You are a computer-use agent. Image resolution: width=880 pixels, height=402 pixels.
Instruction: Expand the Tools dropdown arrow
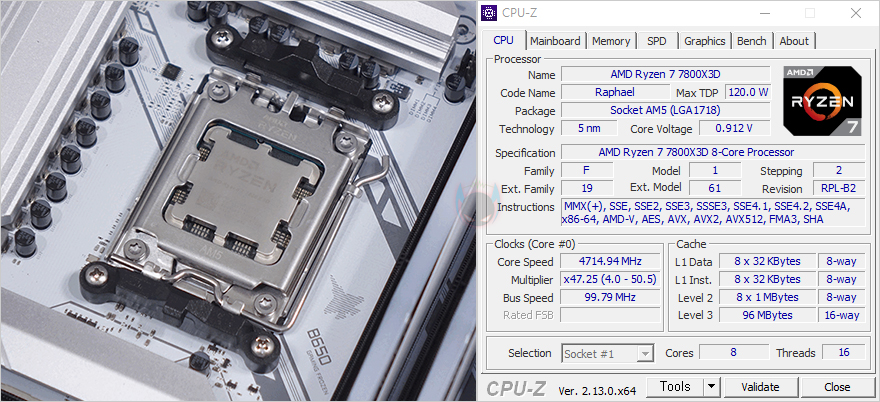click(x=712, y=386)
